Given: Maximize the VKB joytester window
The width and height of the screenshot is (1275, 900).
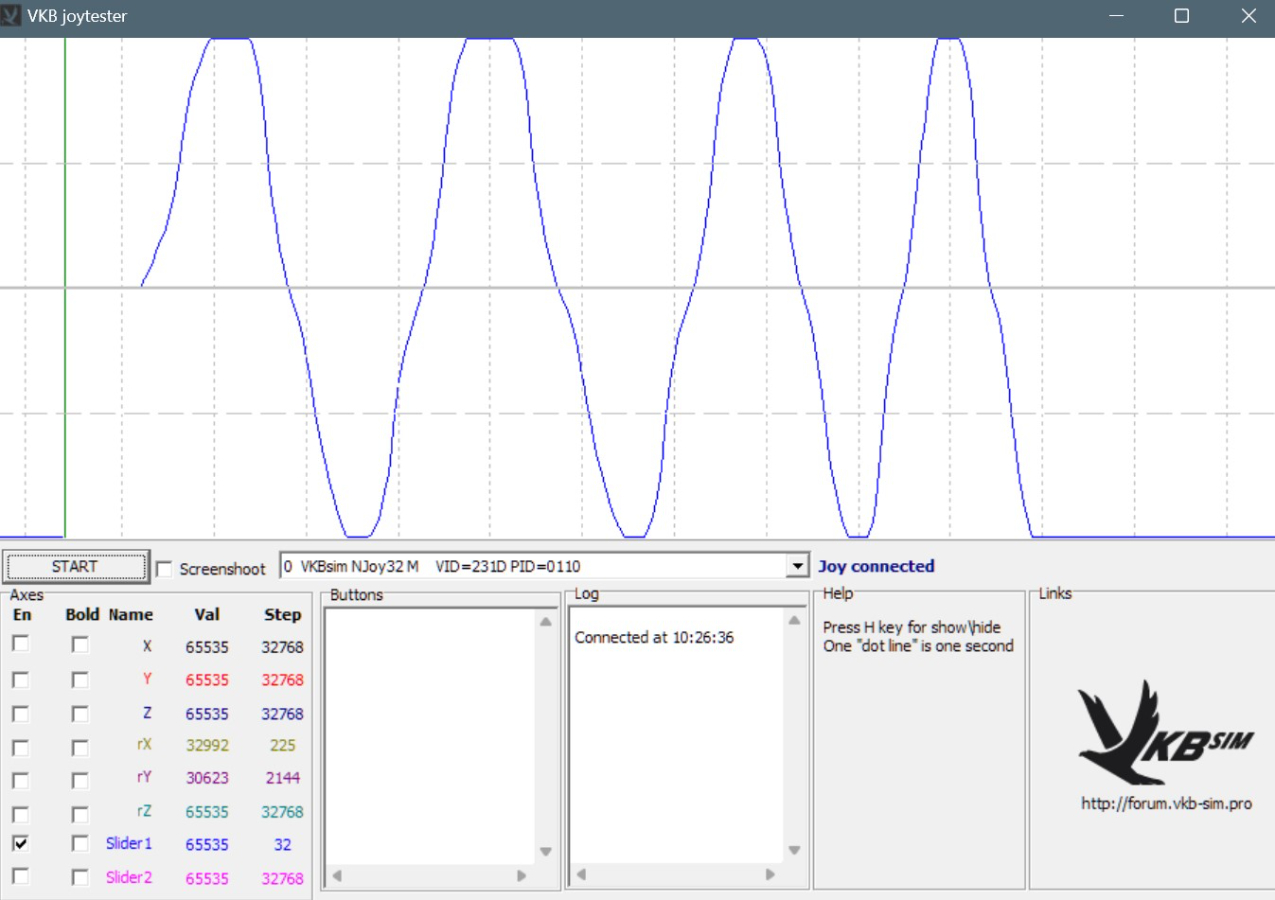Looking at the screenshot, I should [x=1181, y=16].
